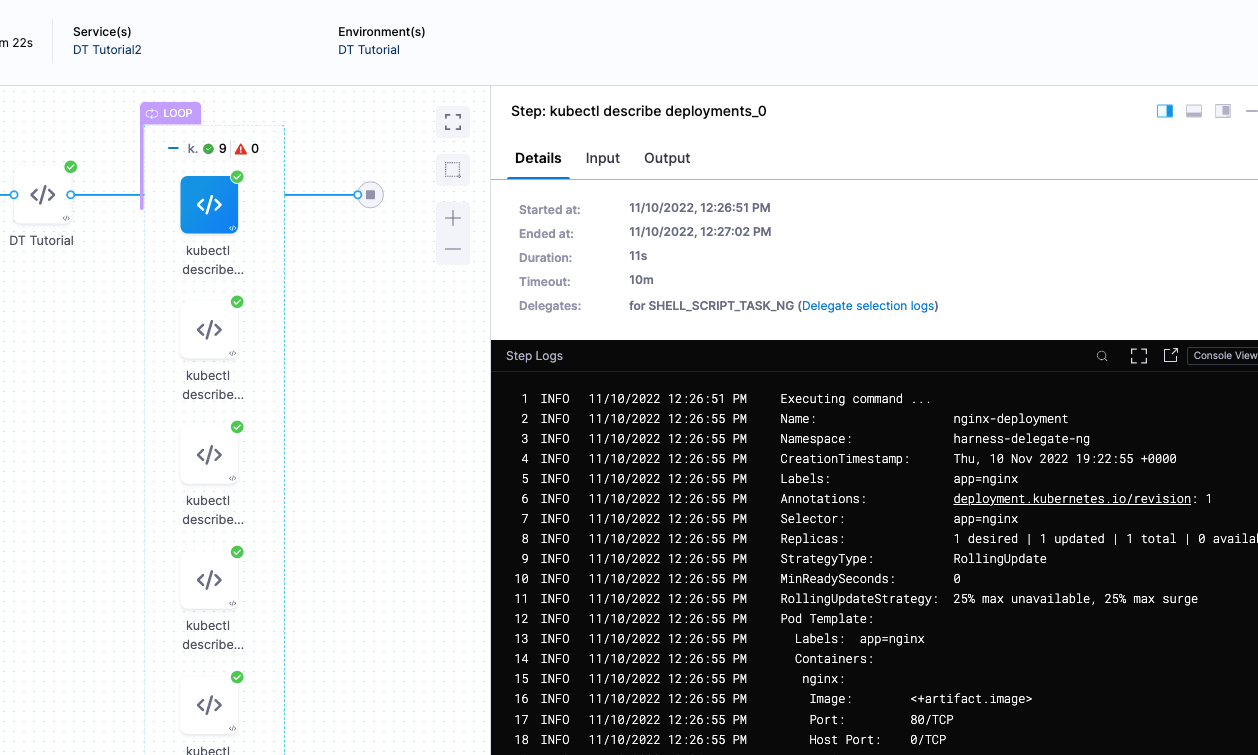Open the Input tab
The image size is (1258, 755).
(602, 158)
